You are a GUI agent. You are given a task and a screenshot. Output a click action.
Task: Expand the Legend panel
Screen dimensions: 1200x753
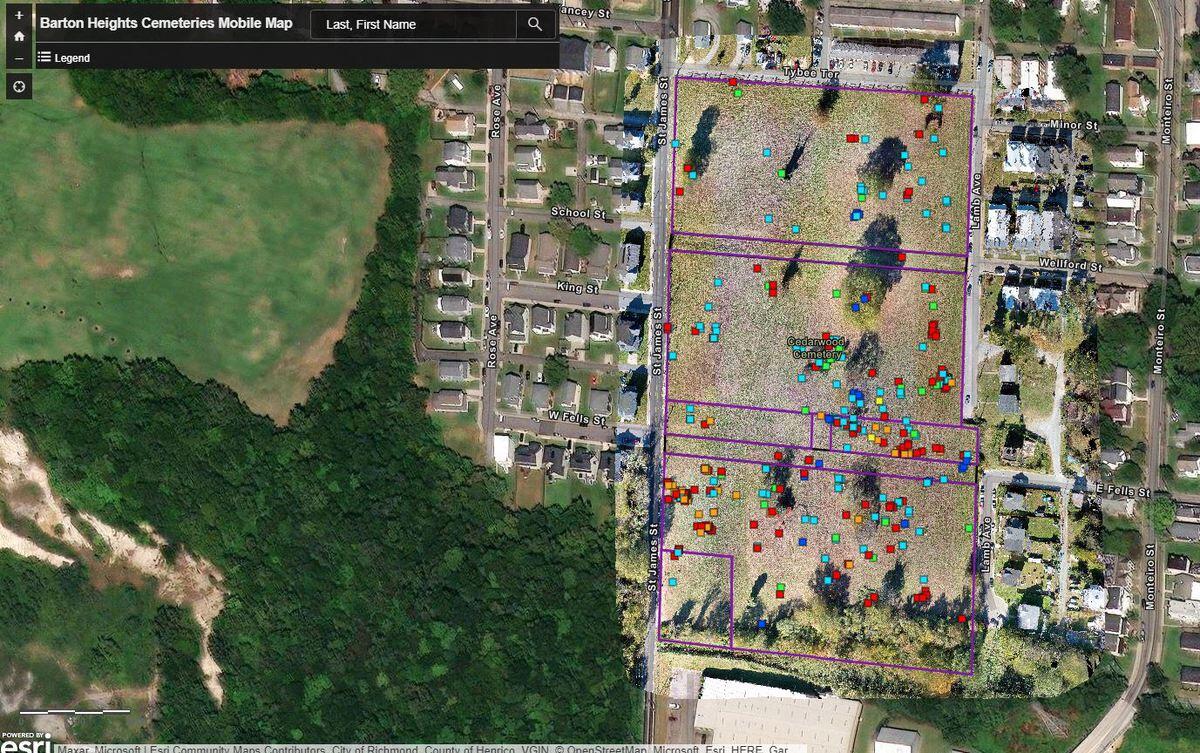pyautogui.click(x=71, y=58)
